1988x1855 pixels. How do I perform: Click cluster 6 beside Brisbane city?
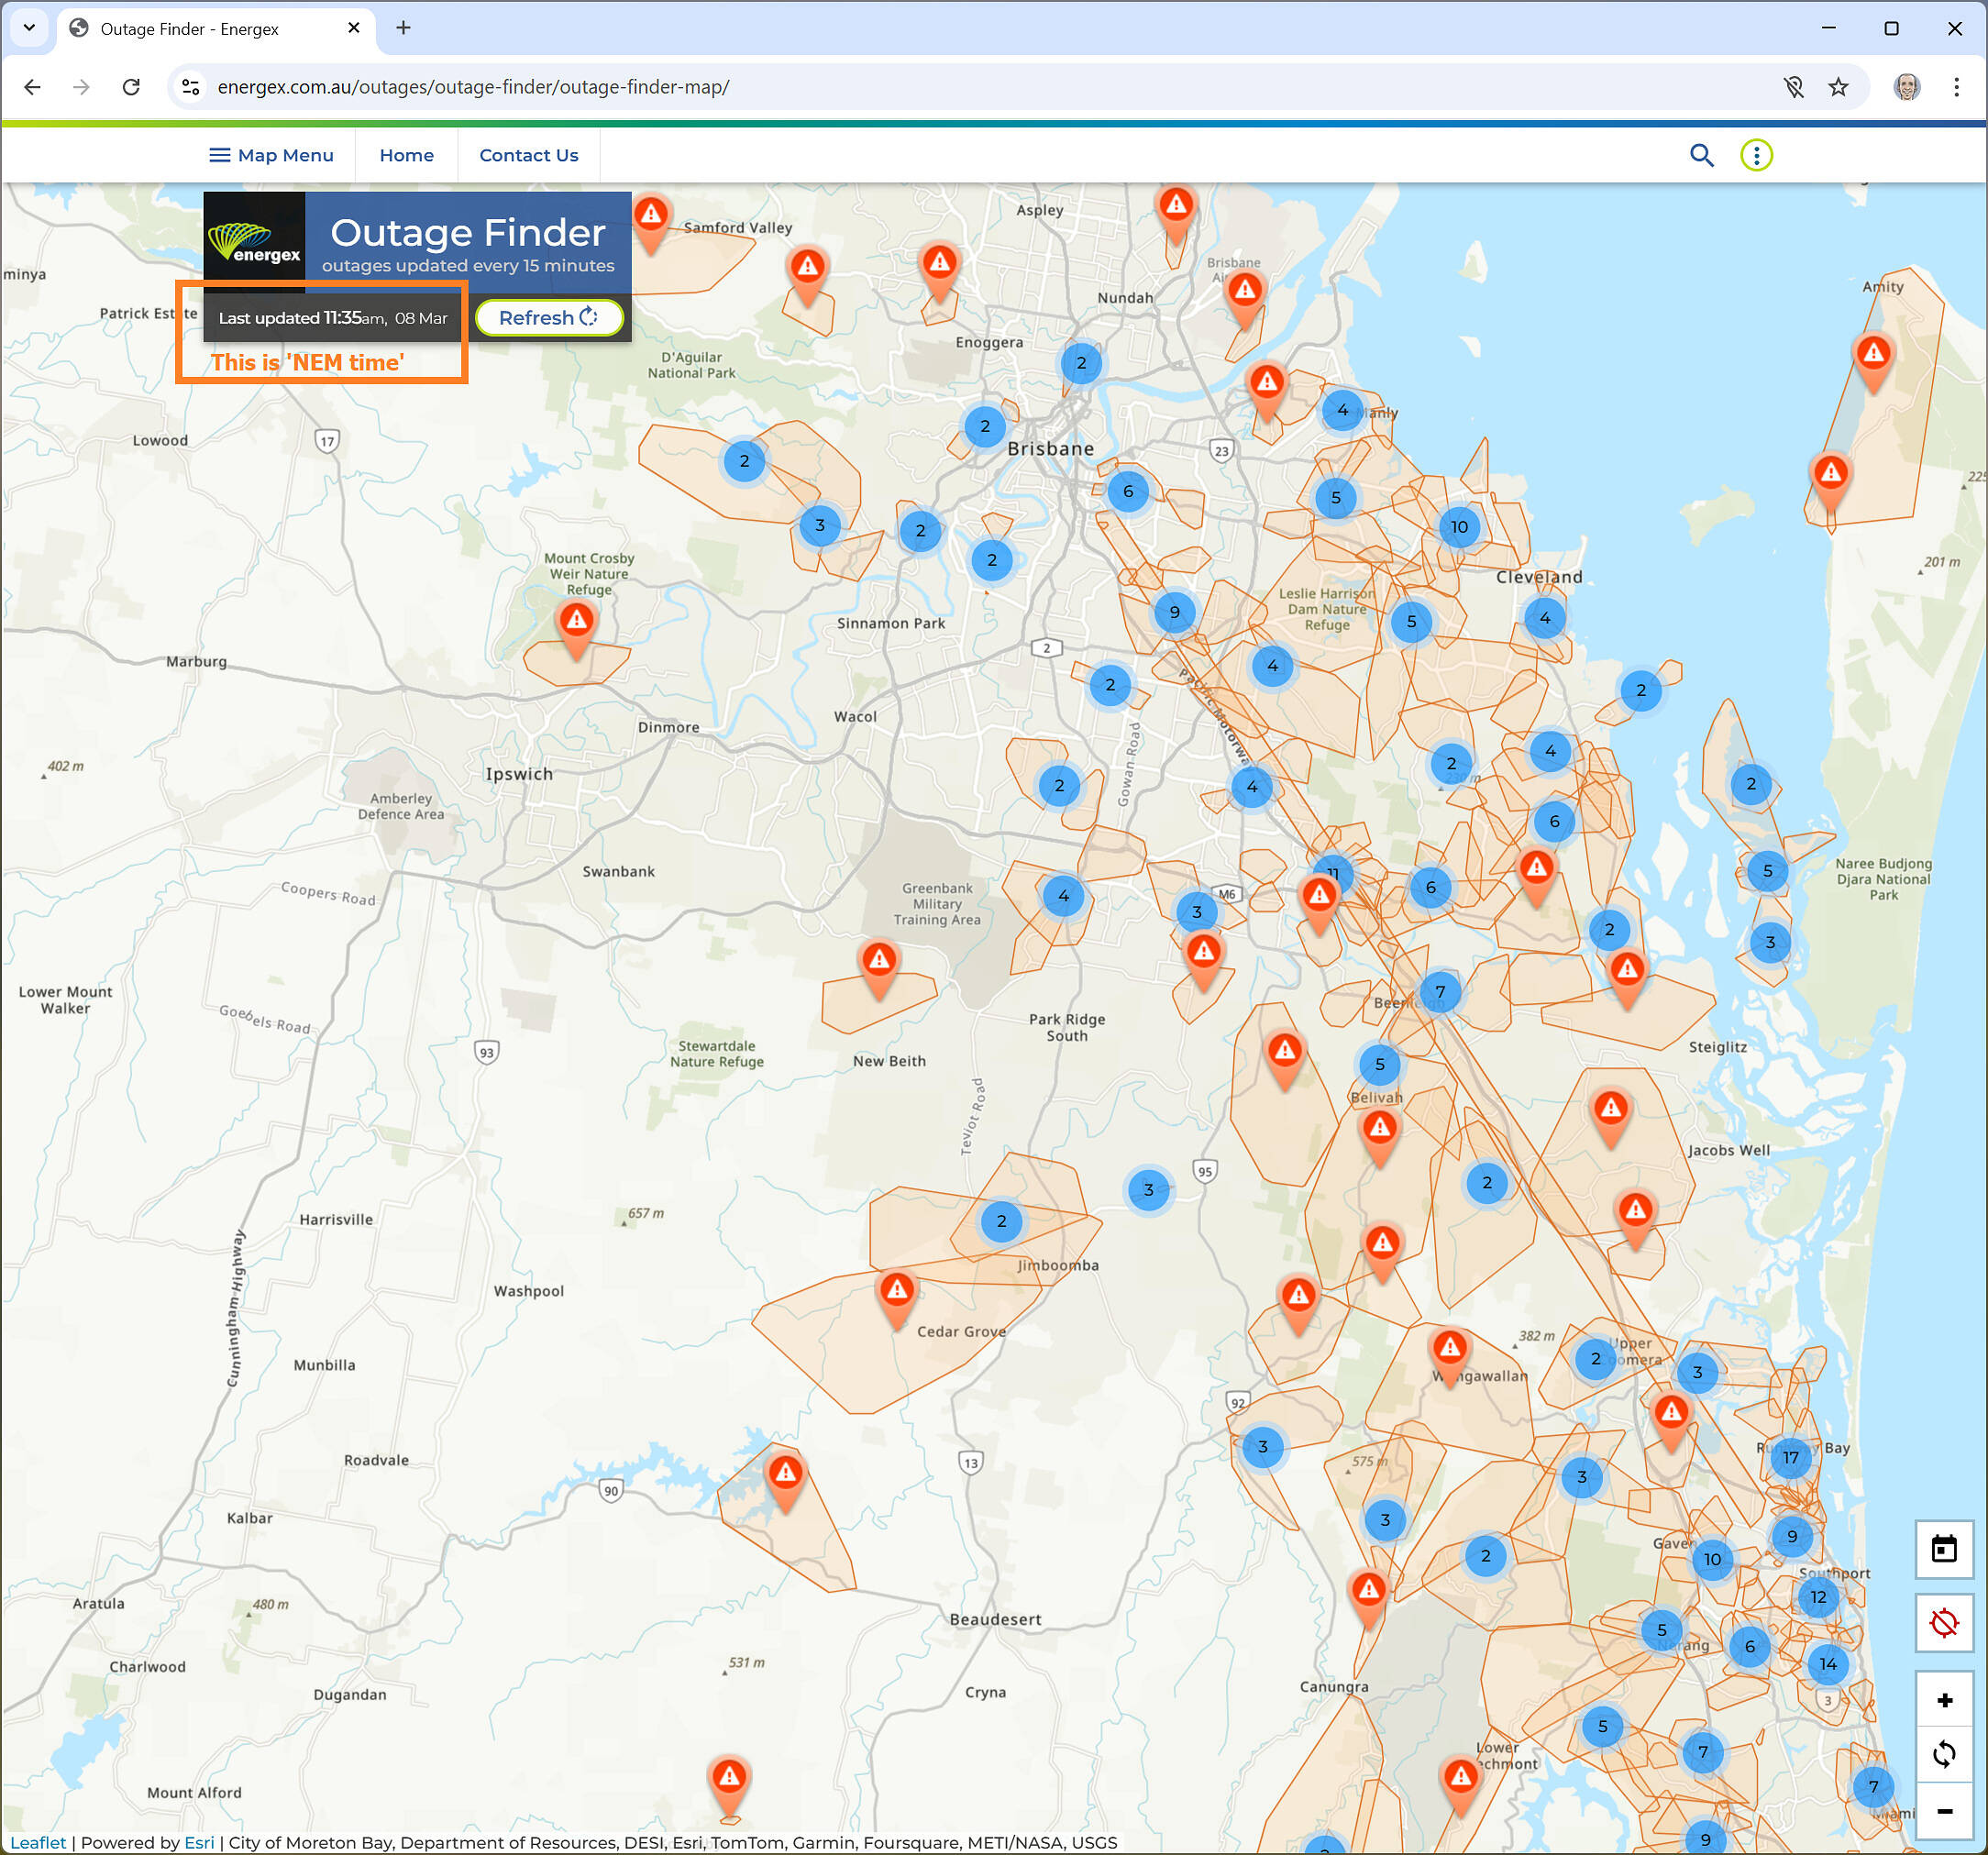pos(1128,491)
